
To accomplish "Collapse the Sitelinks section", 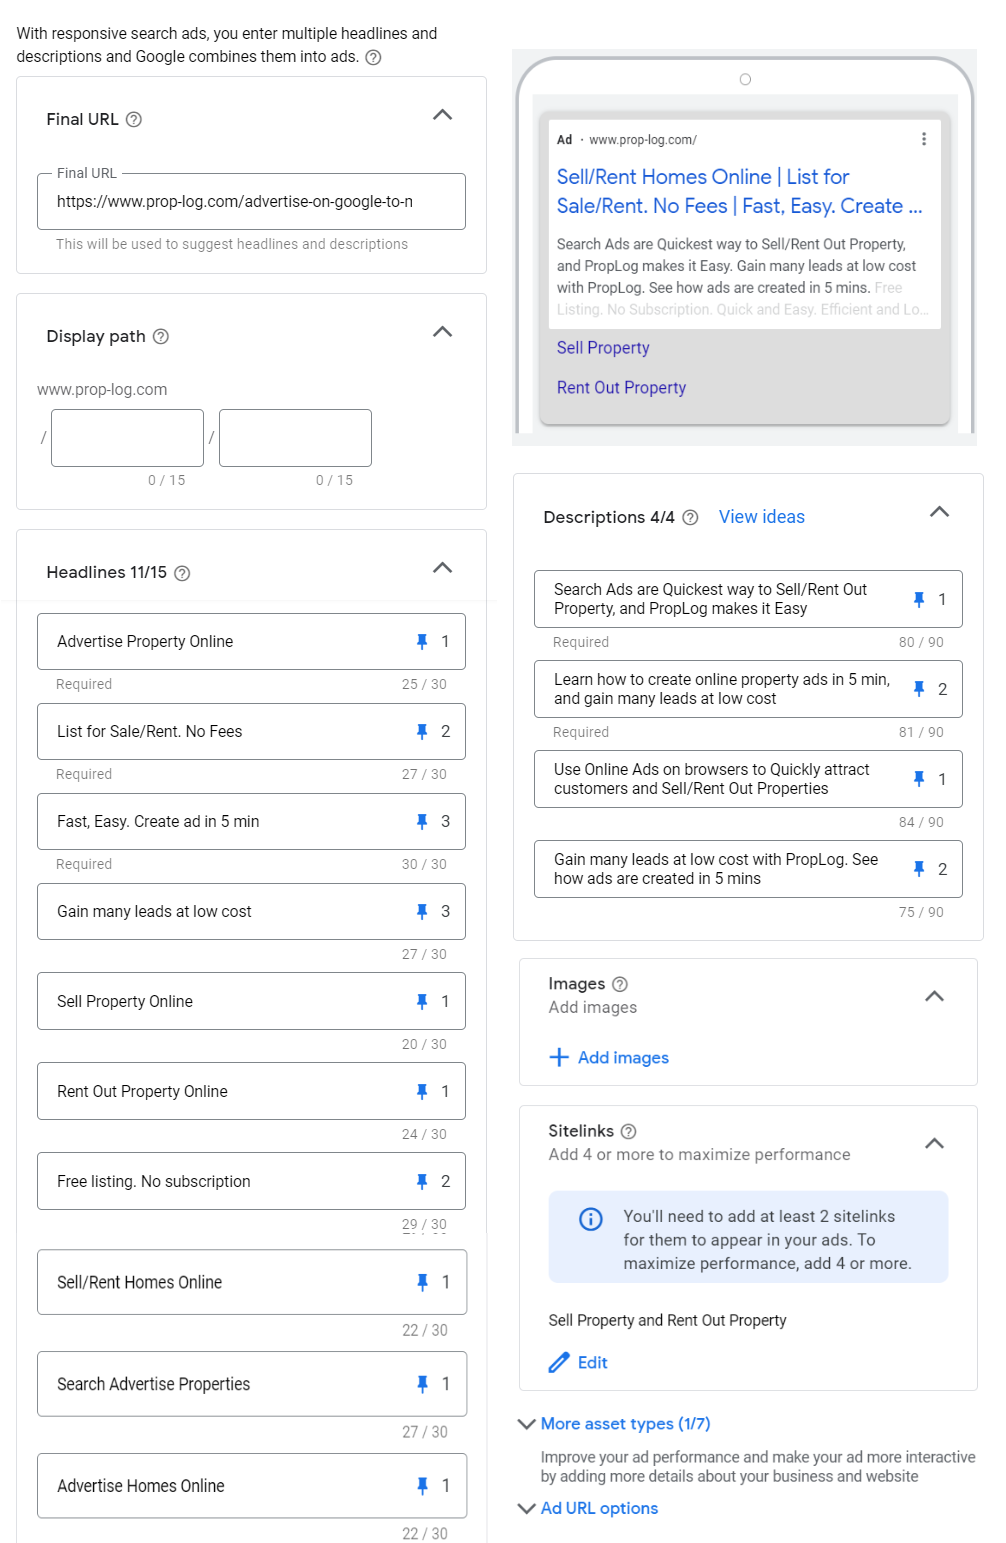I will (934, 1143).
